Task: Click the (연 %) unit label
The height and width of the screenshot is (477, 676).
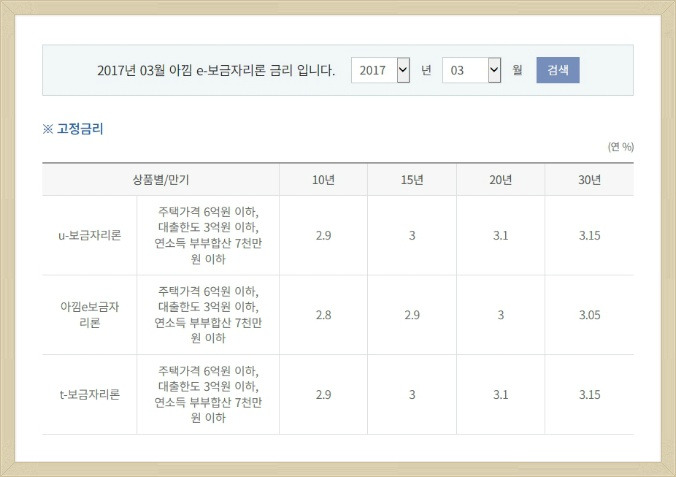Action: pos(621,147)
